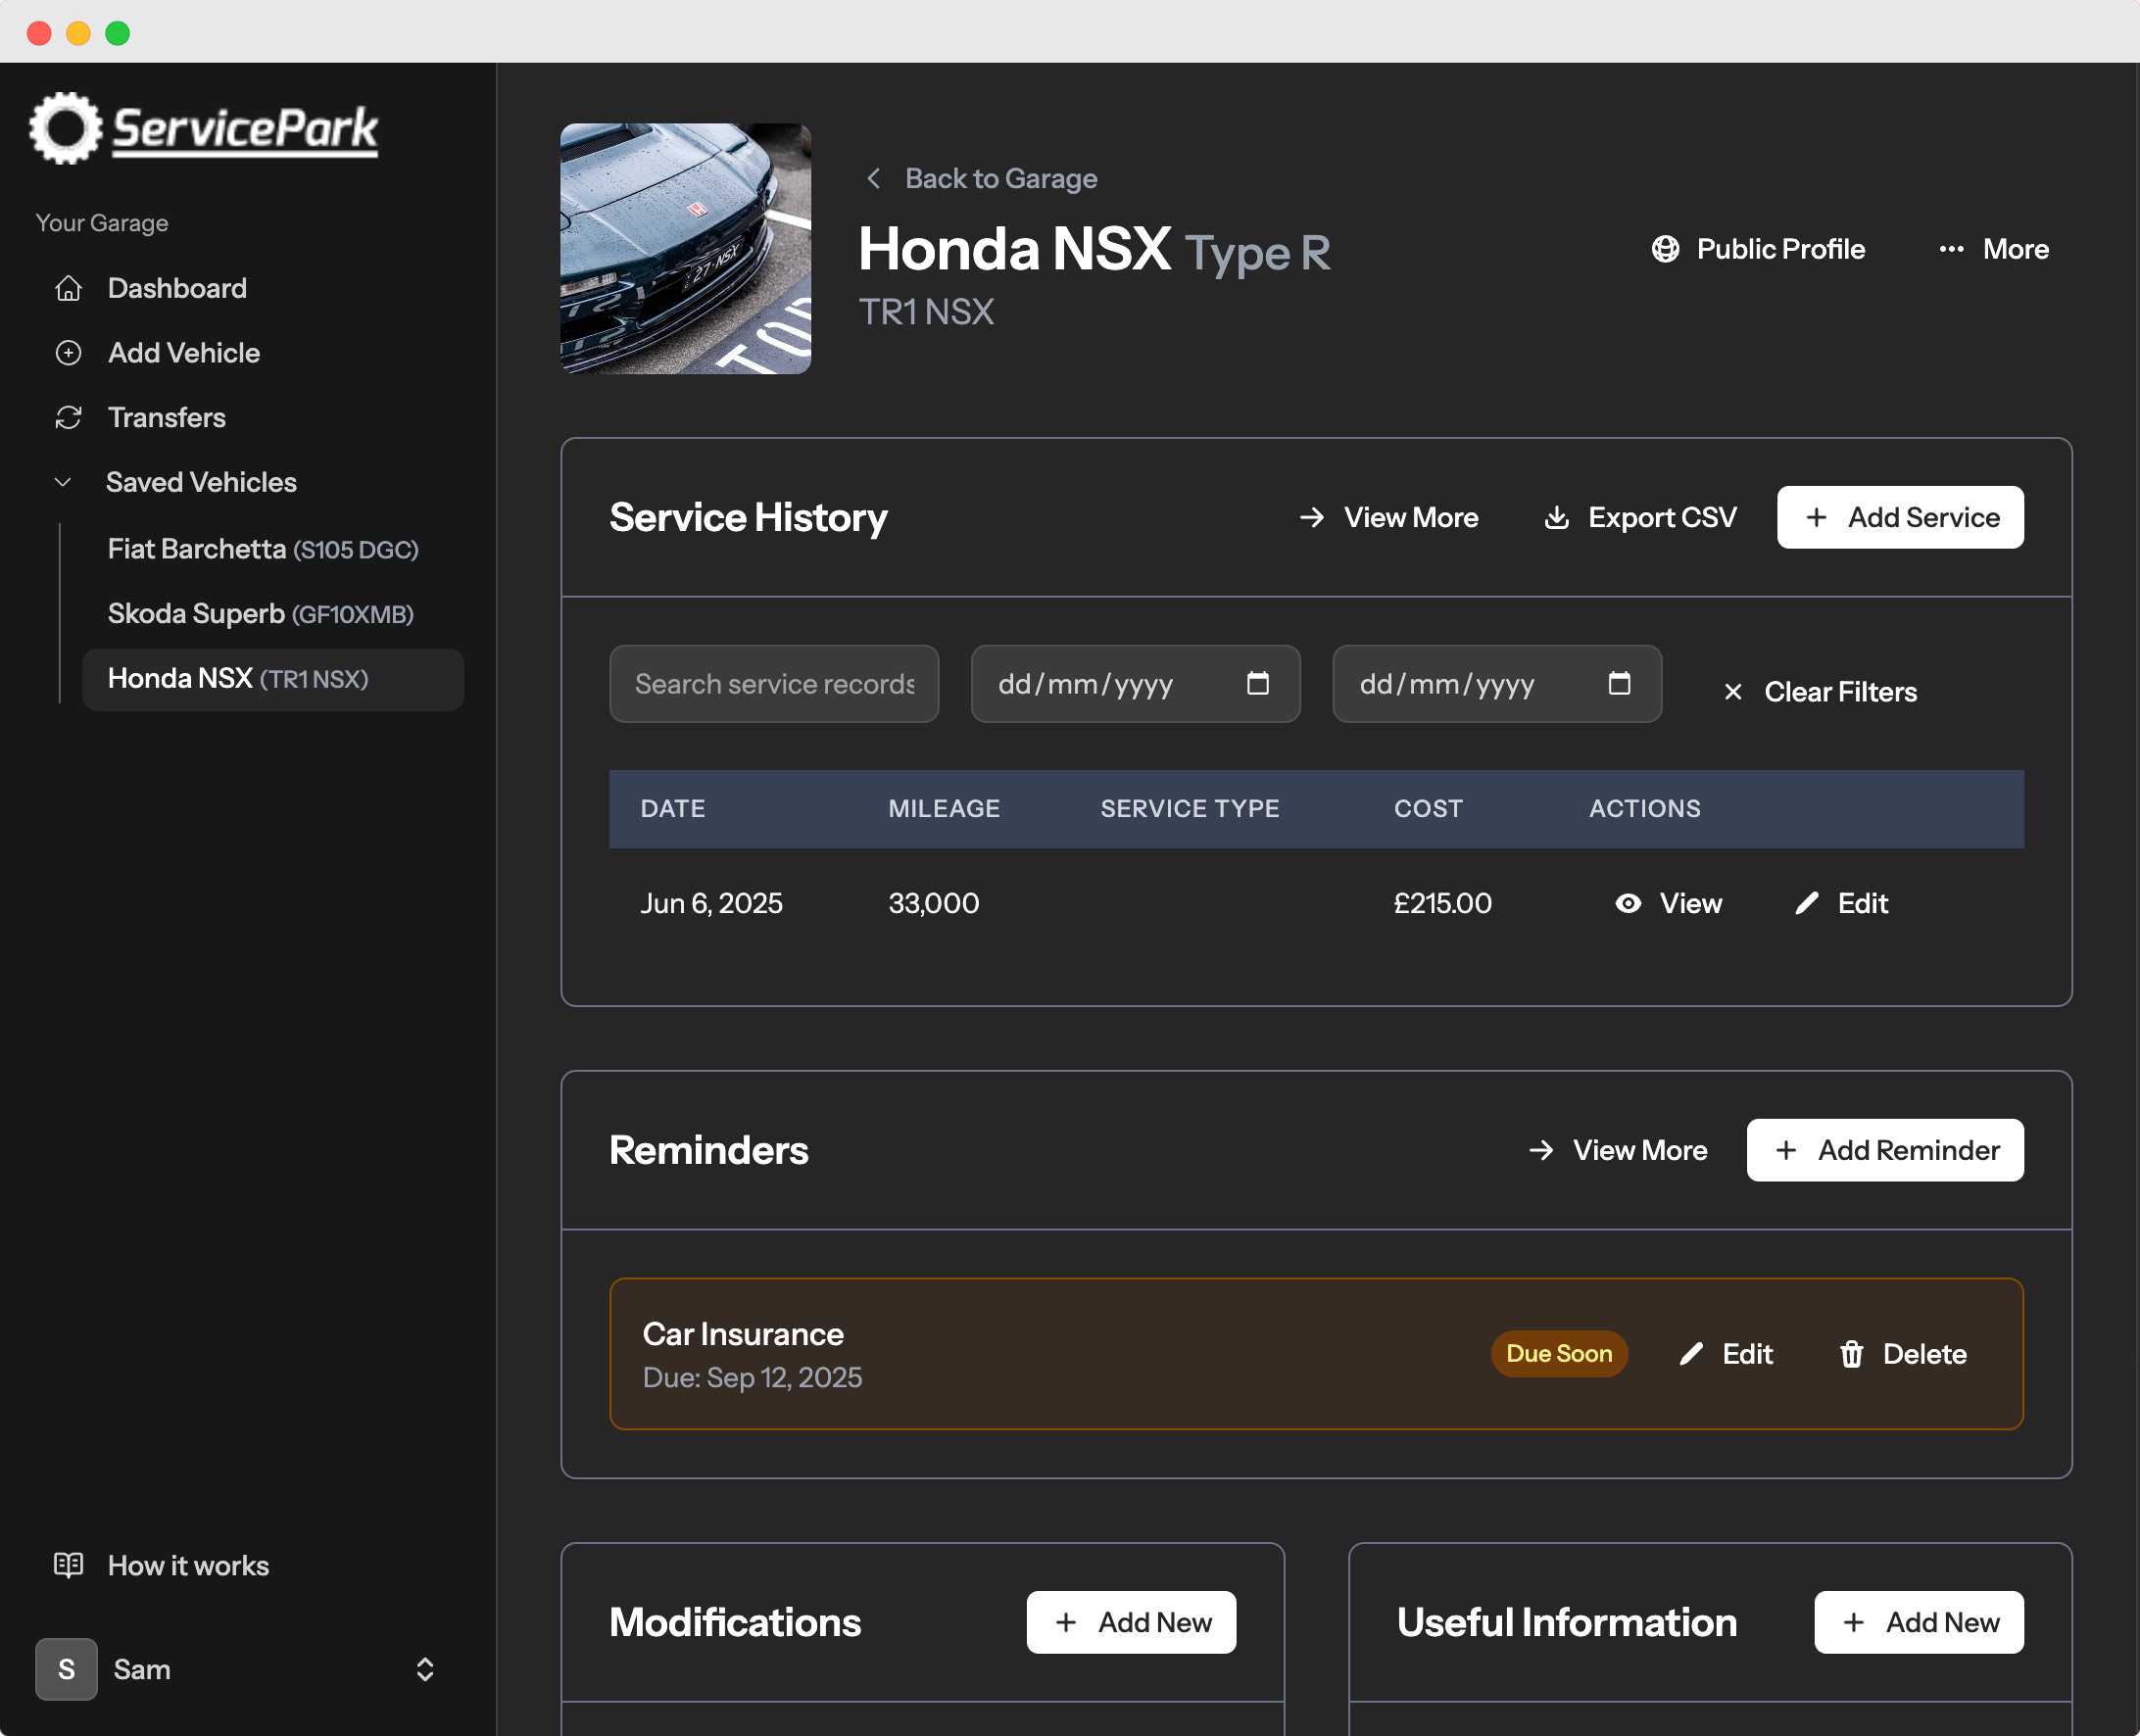The width and height of the screenshot is (2140, 1736).
Task: Click the Due: Sep 12, 2025 text
Action: 752,1378
